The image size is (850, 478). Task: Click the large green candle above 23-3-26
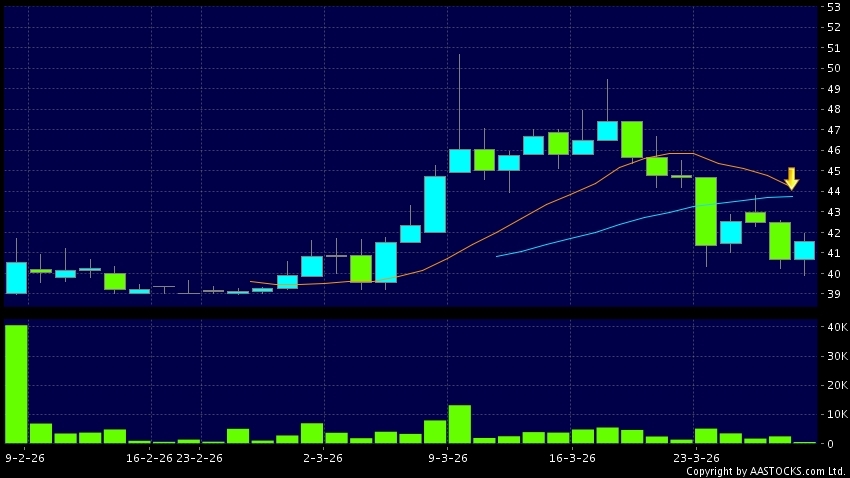[706, 211]
